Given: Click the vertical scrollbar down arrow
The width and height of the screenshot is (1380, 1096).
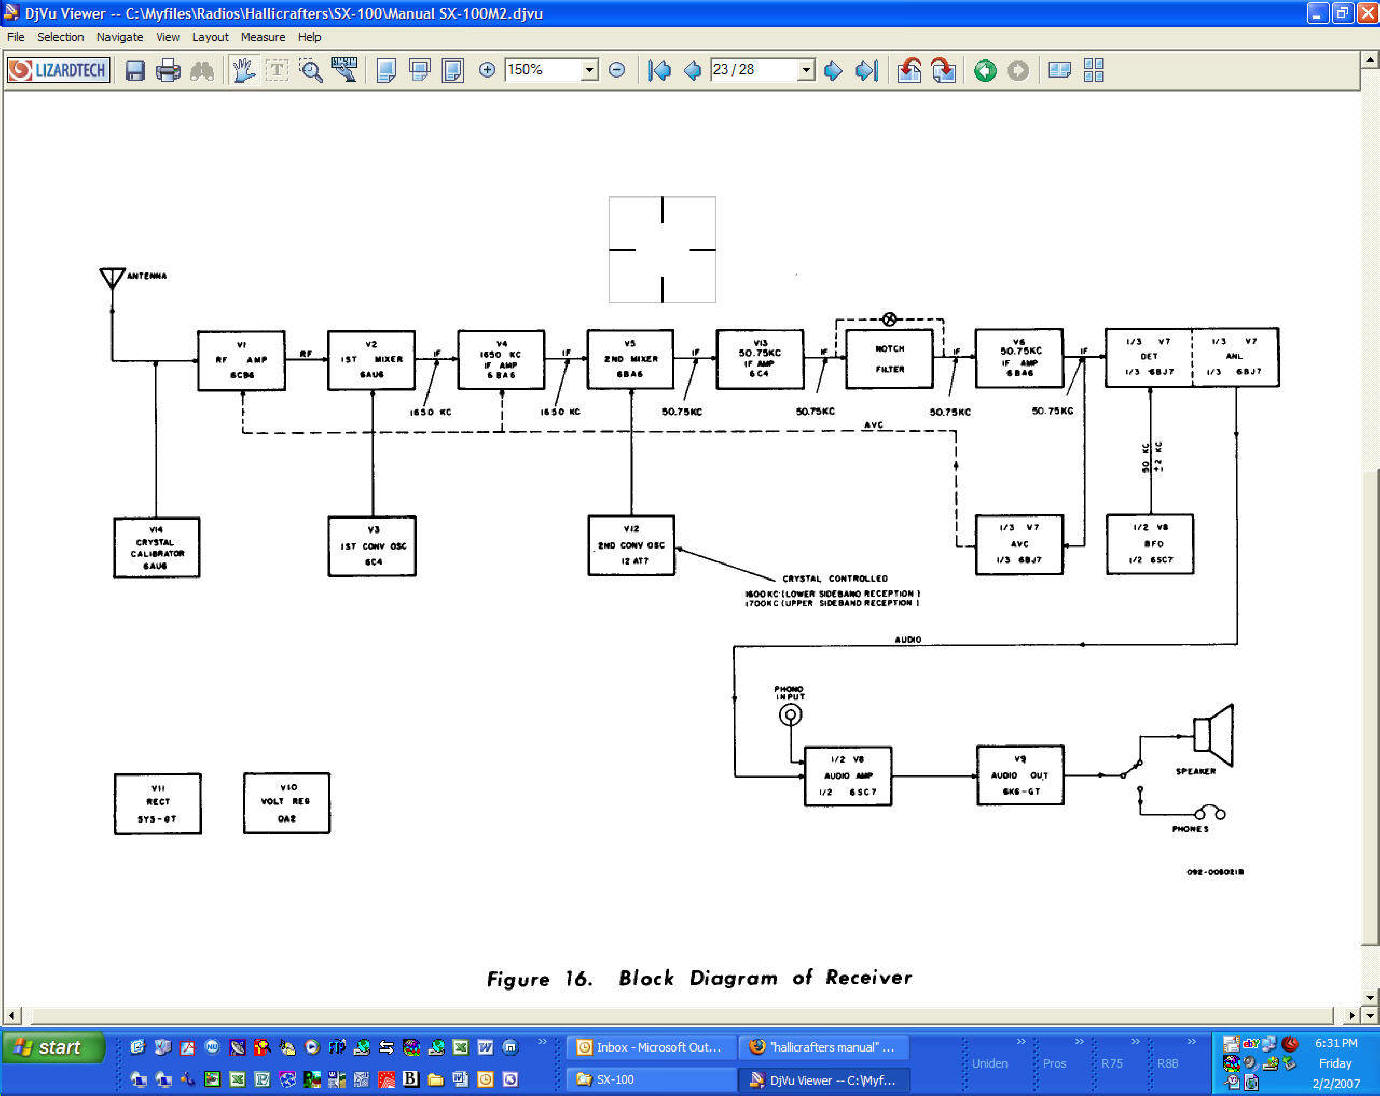Looking at the screenshot, I should tap(1370, 997).
